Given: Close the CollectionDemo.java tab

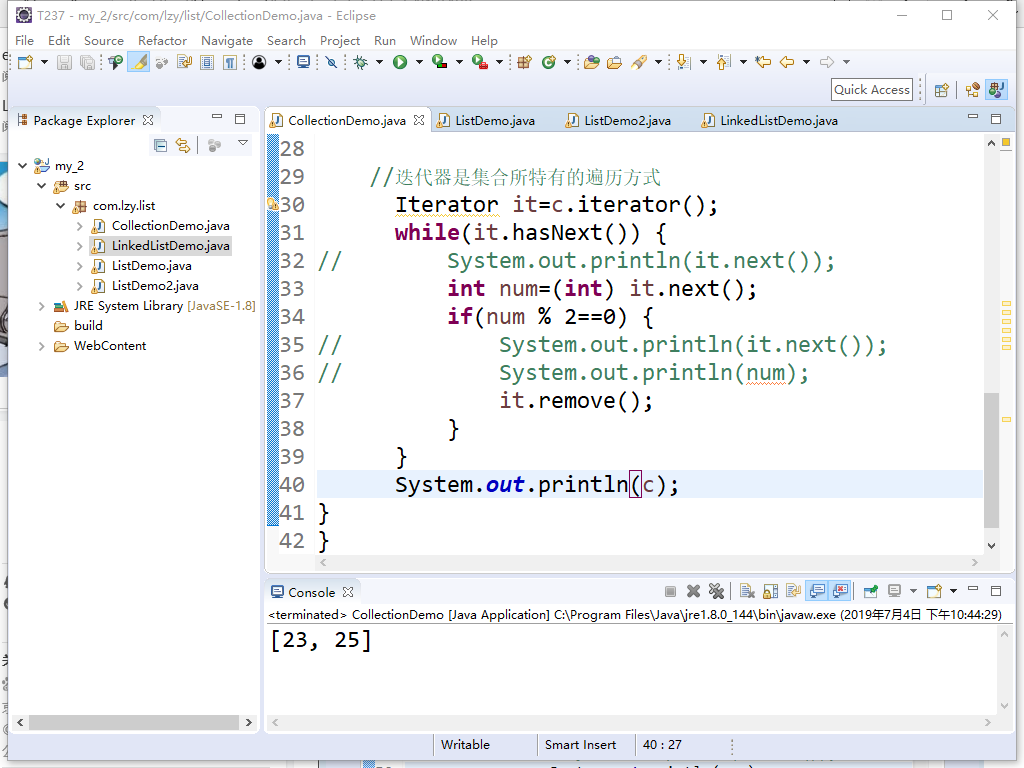Looking at the screenshot, I should click(419, 120).
